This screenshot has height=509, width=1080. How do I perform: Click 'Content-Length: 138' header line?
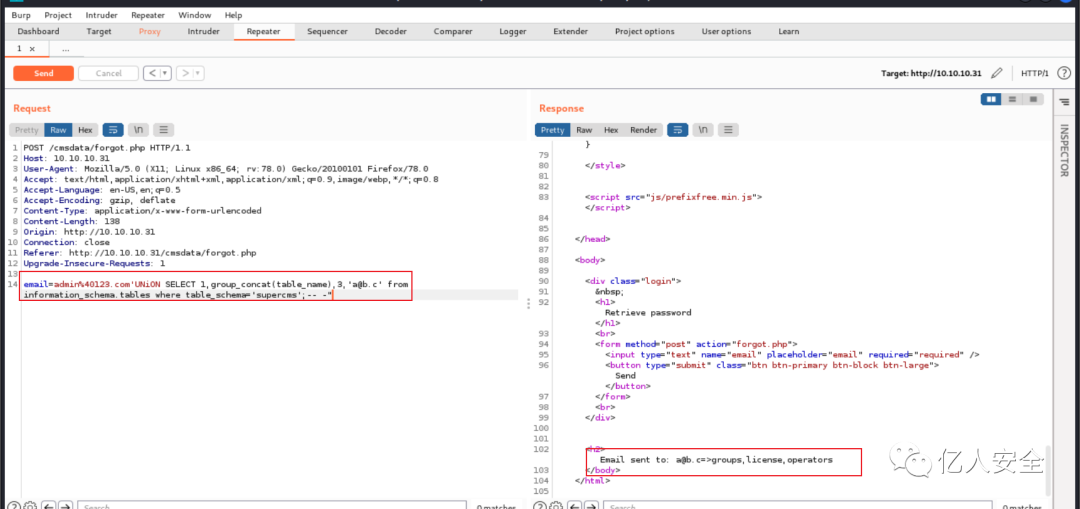click(x=72, y=221)
